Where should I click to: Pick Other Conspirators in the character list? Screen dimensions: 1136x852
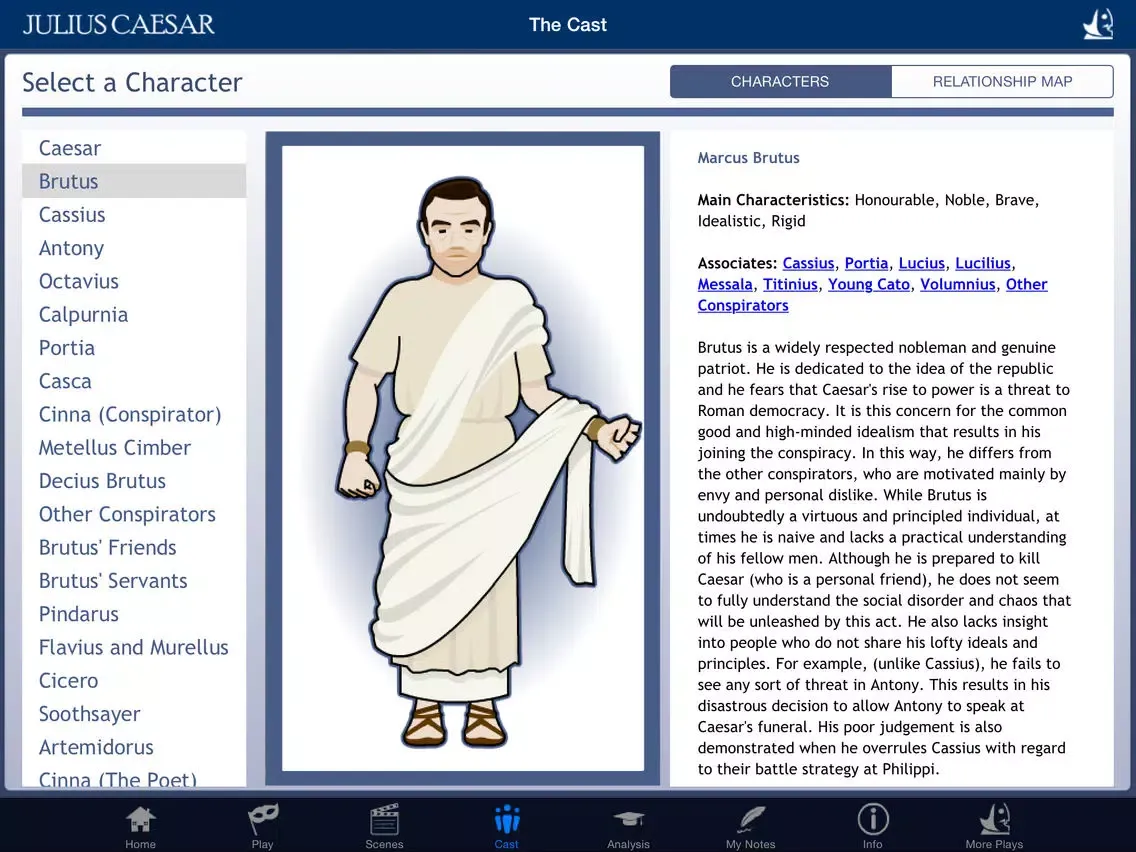pyautogui.click(x=134, y=514)
